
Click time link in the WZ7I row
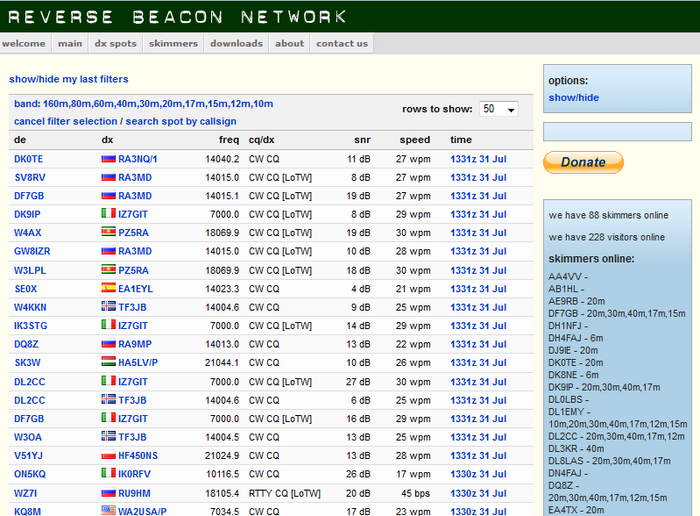(x=478, y=493)
